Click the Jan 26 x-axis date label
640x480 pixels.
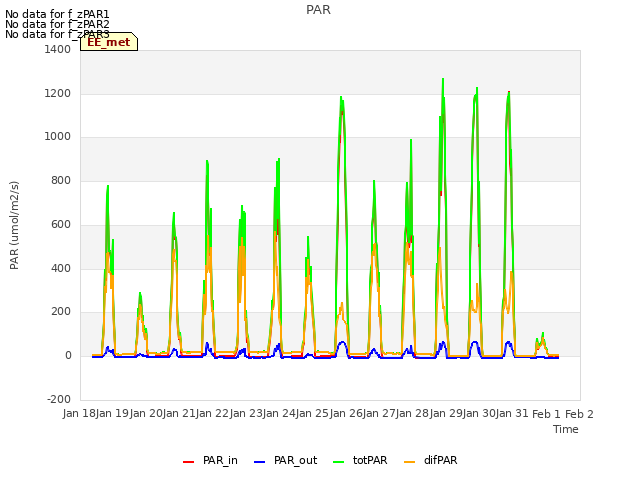(346, 414)
